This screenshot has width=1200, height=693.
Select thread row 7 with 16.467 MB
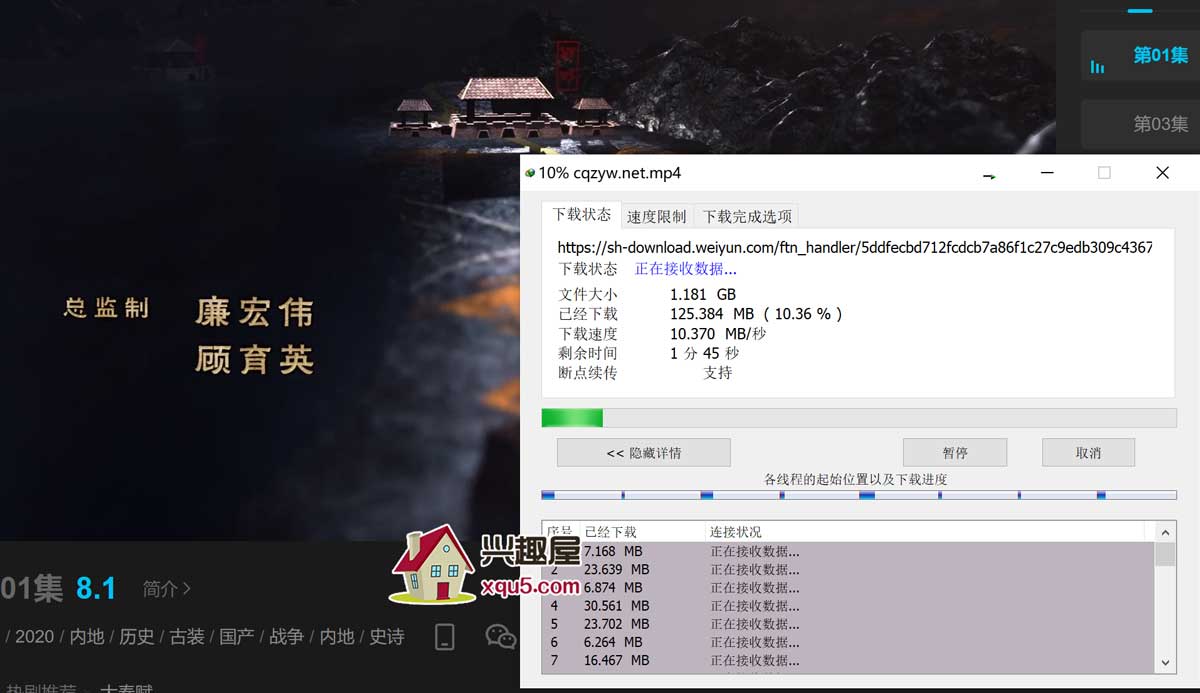pos(848,660)
